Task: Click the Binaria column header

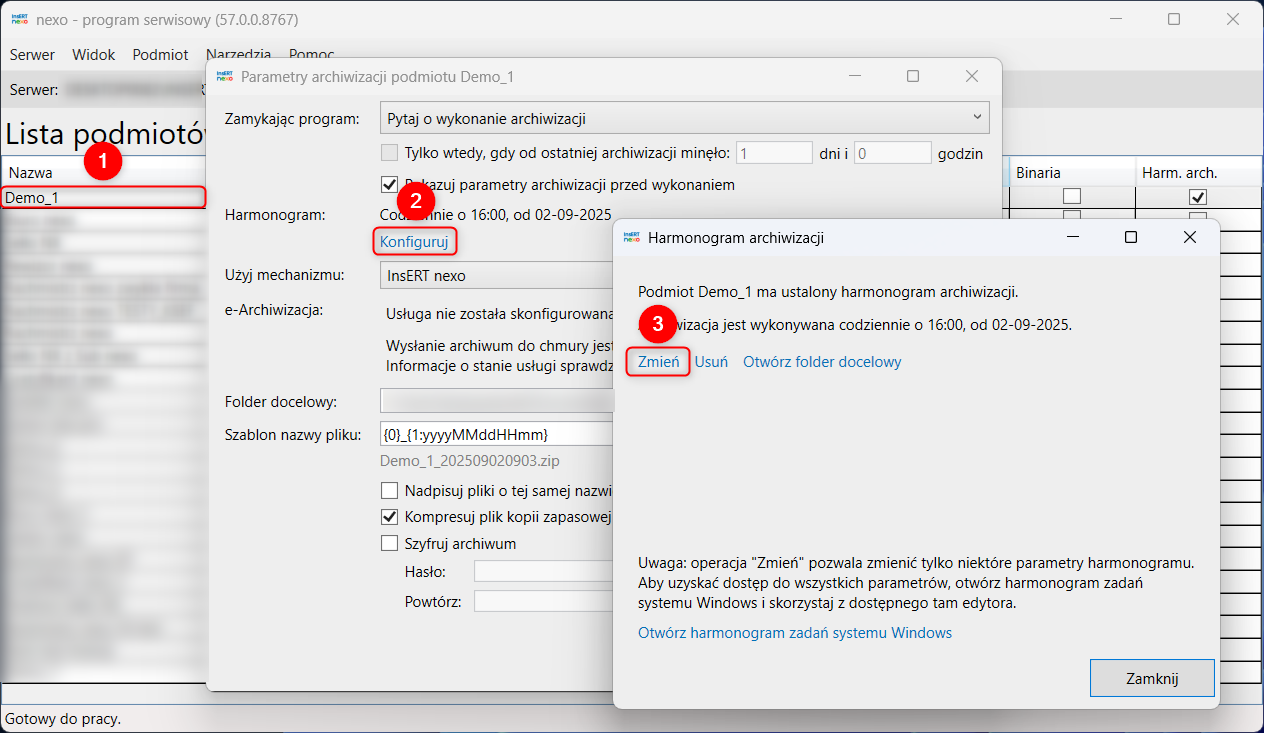Action: click(1072, 173)
